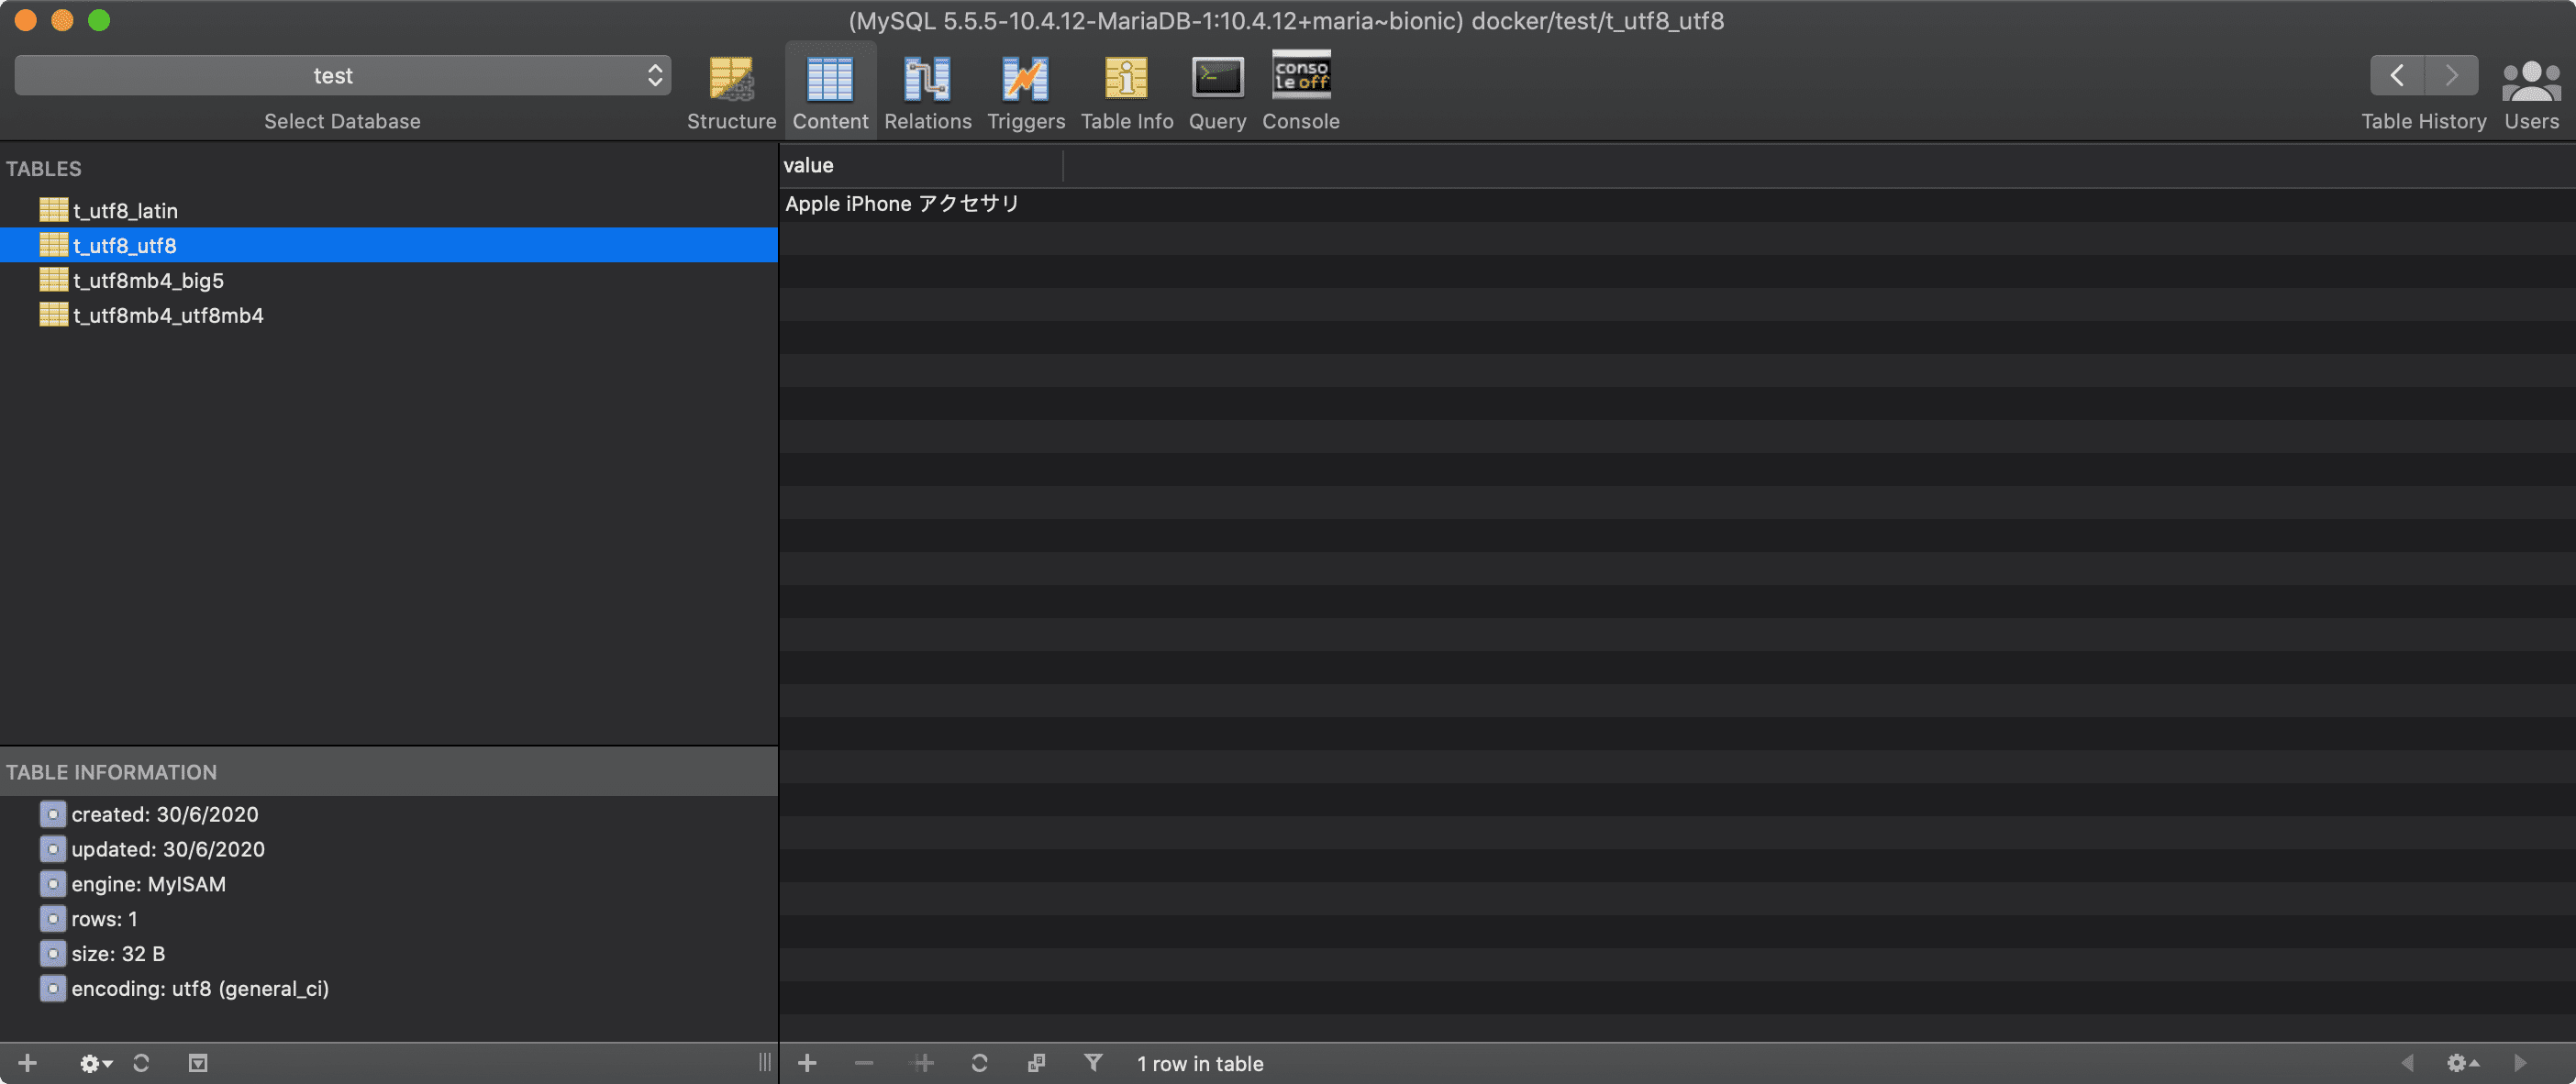This screenshot has height=1084, width=2576.
Task: Open the Query editor
Action: (x=1217, y=90)
